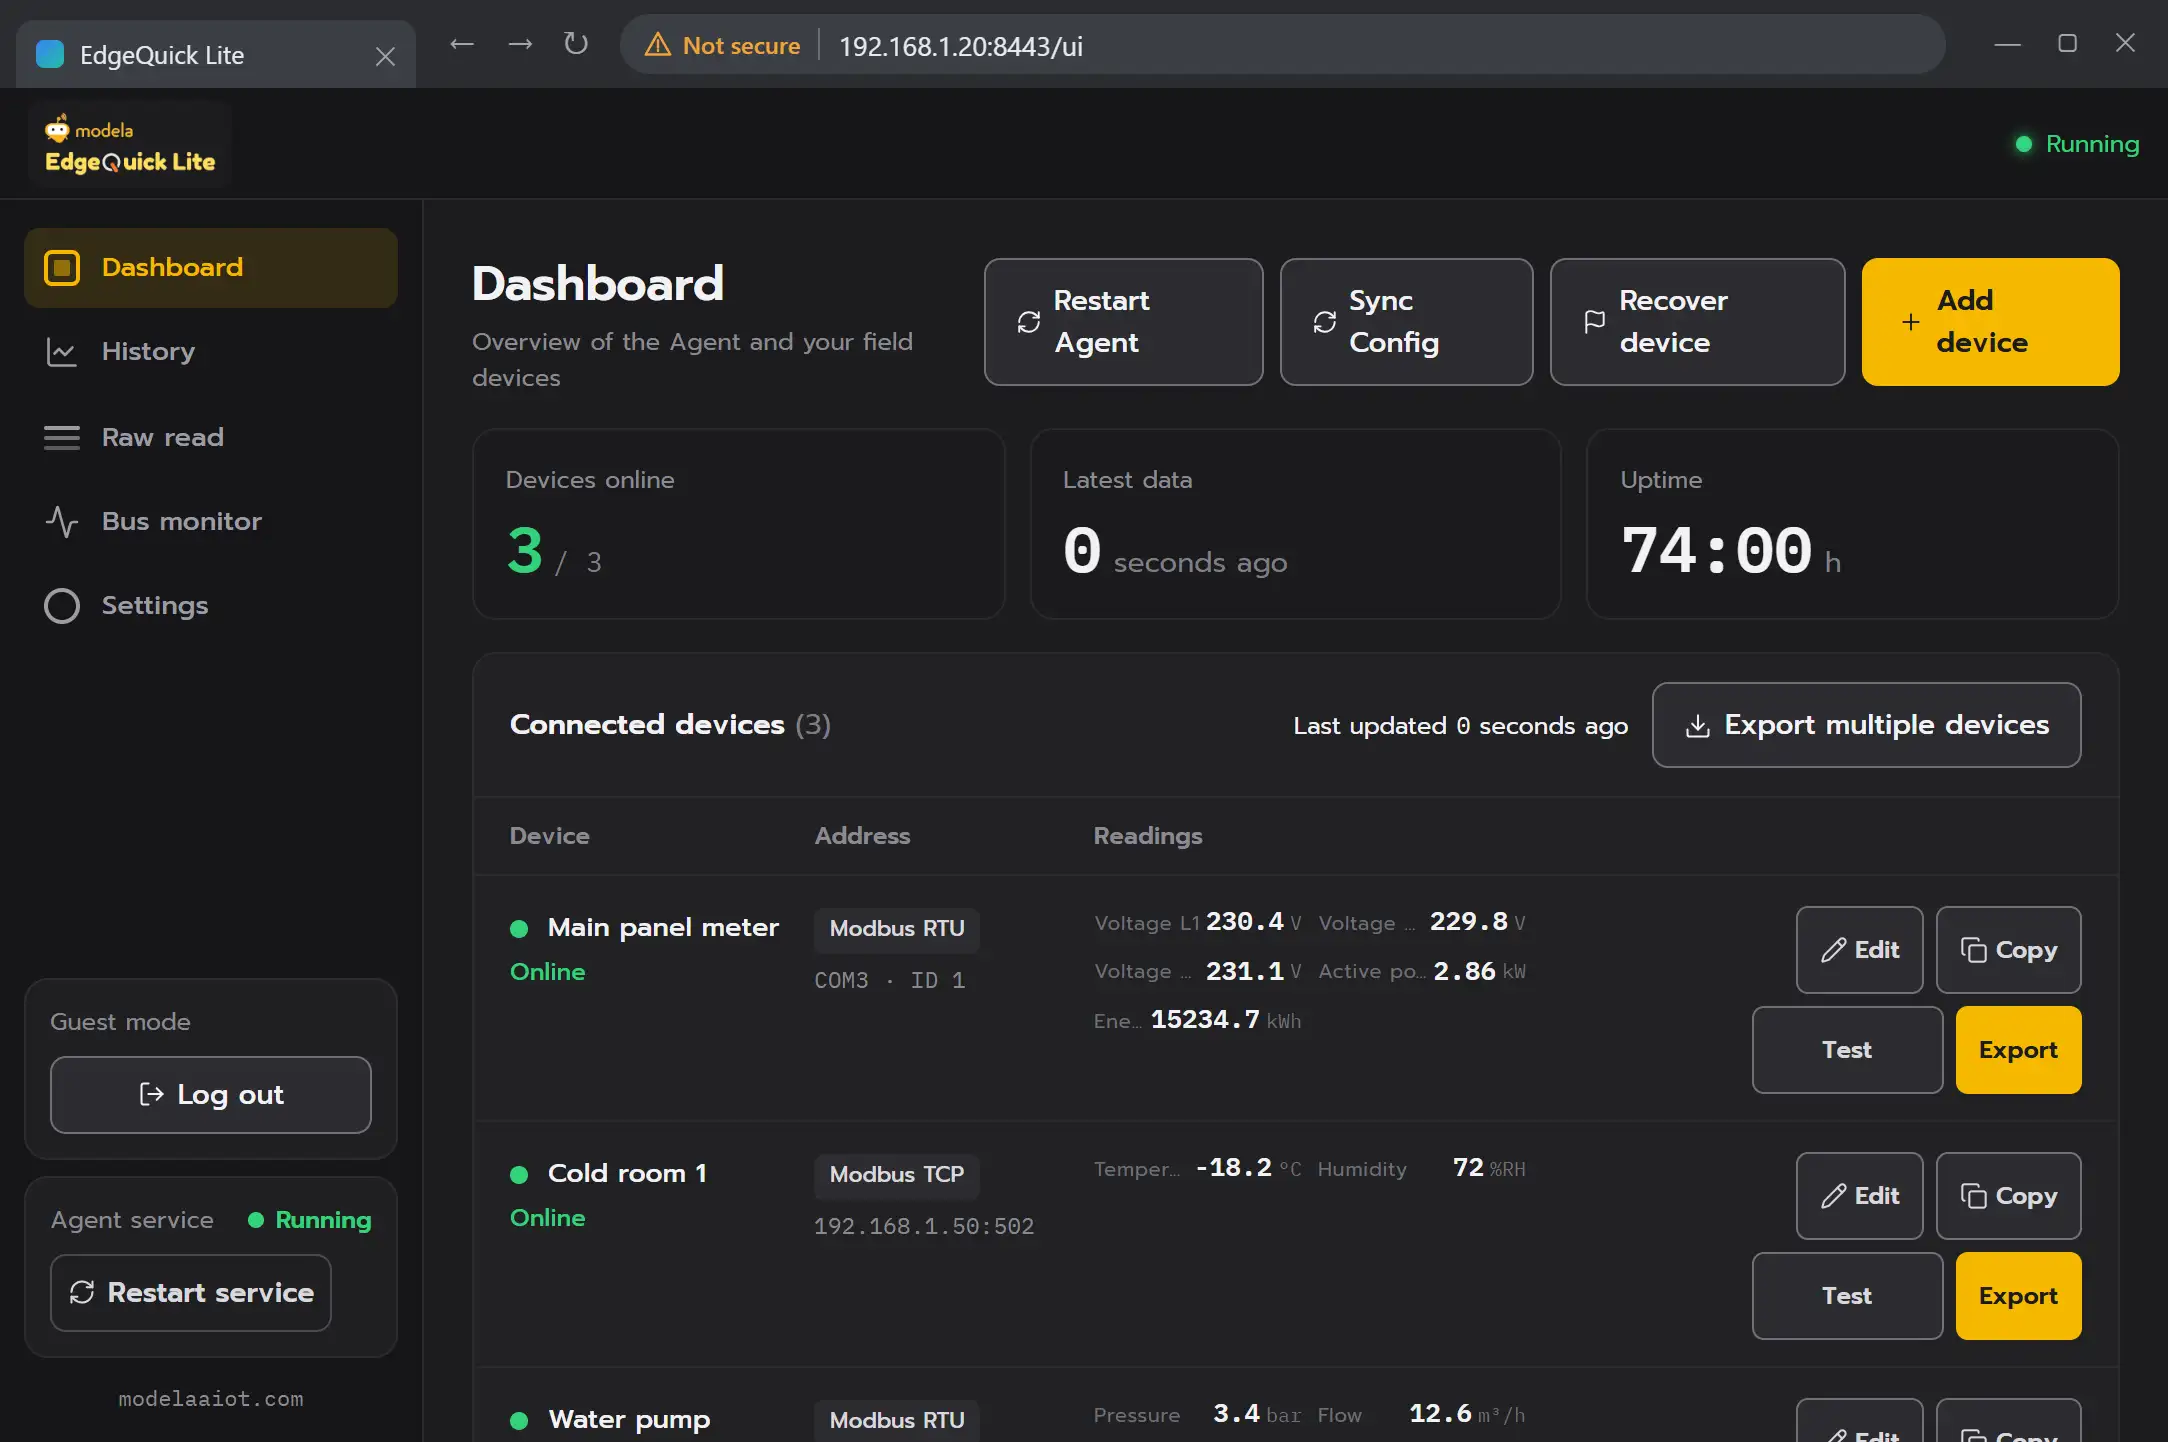Open the modelaaiot.com link
Viewport: 2168px width, 1442px height.
pyautogui.click(x=211, y=1399)
